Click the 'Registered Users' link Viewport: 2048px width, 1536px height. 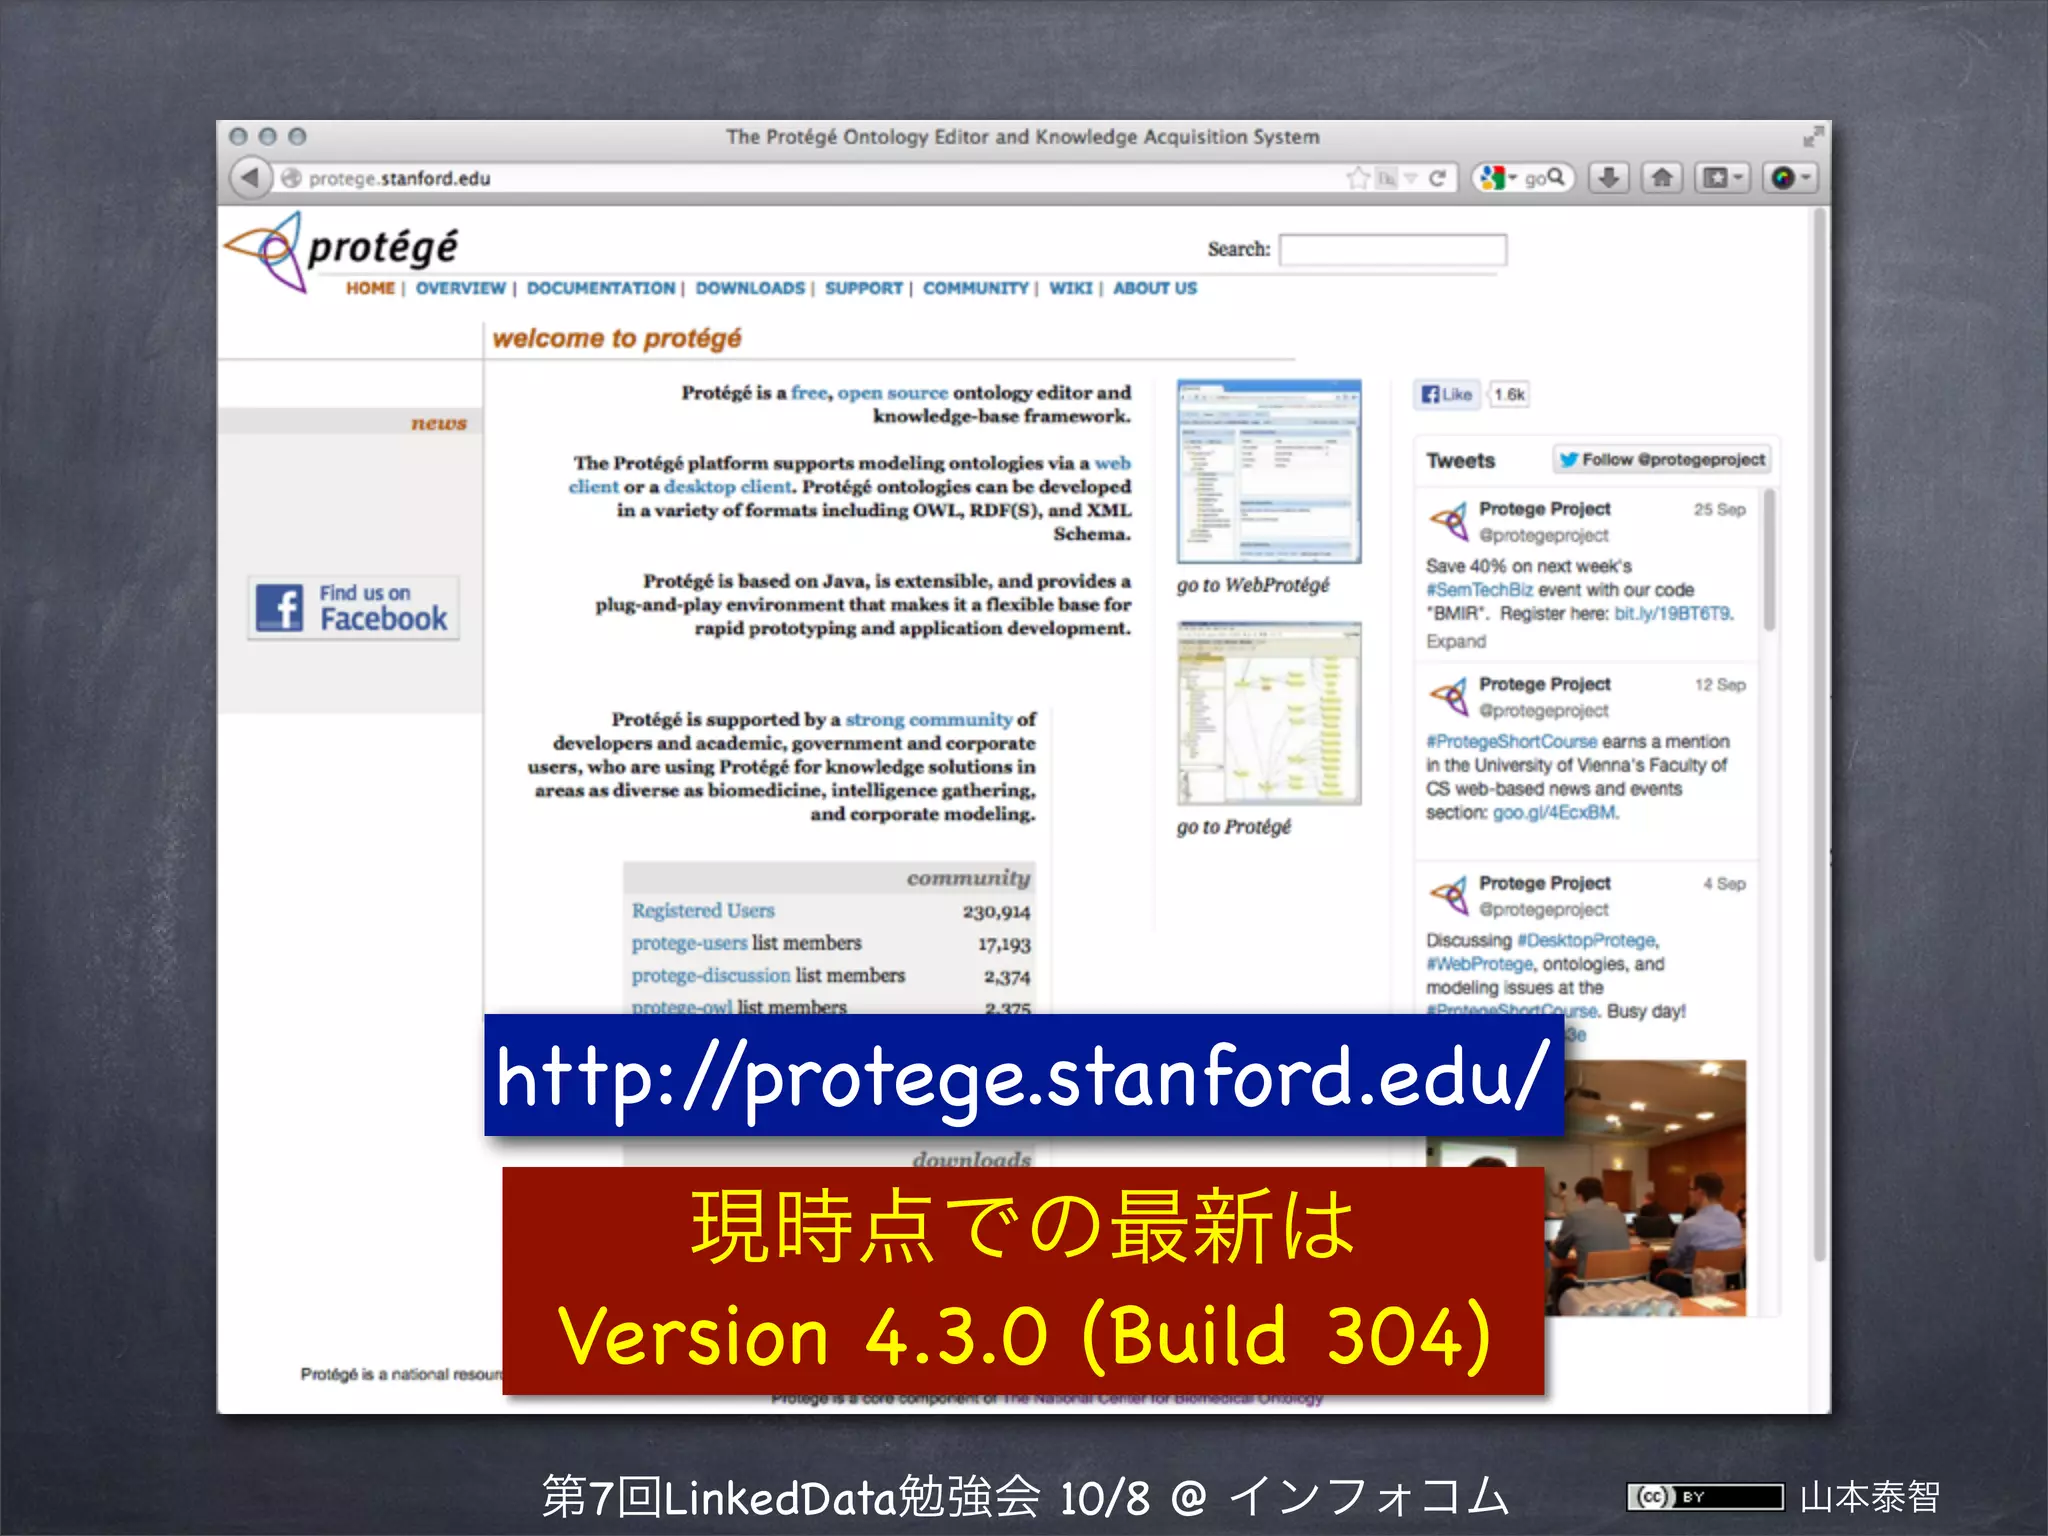coord(703,911)
